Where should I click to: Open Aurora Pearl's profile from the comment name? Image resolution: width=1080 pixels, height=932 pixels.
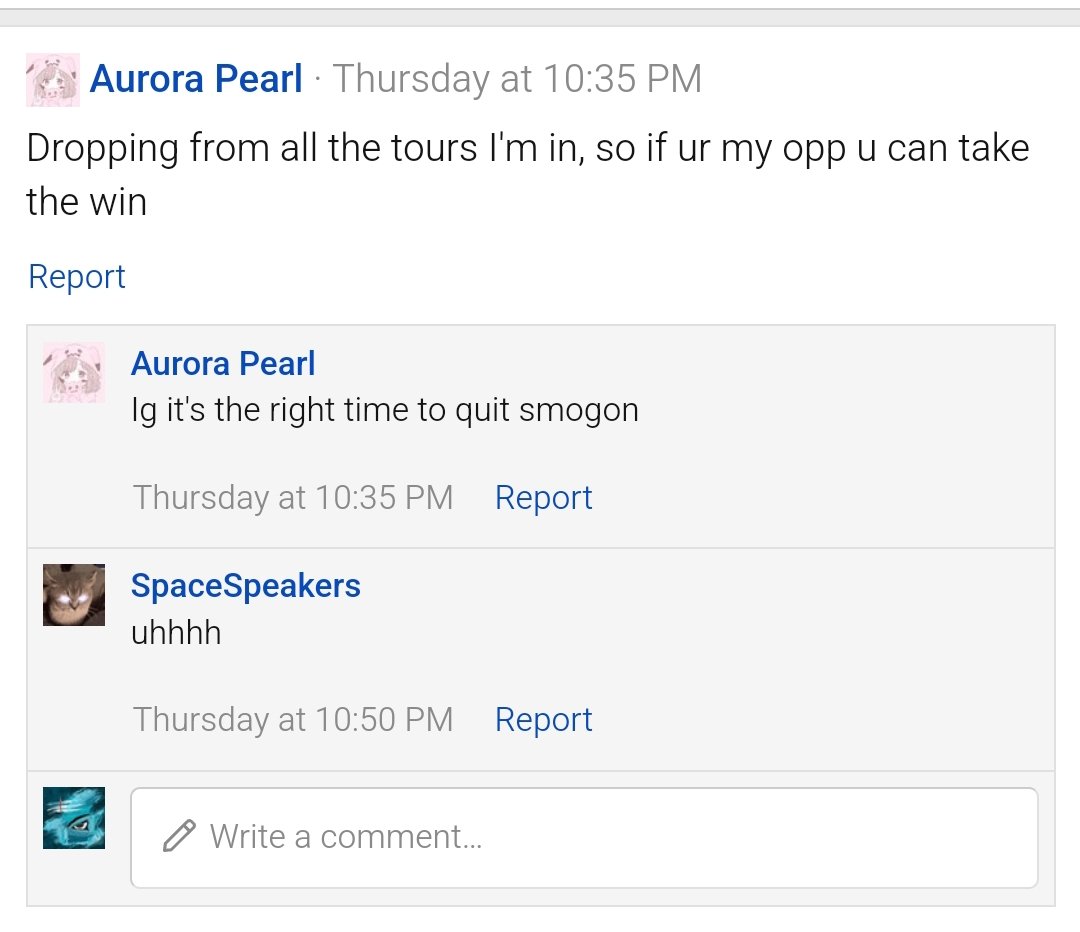223,363
